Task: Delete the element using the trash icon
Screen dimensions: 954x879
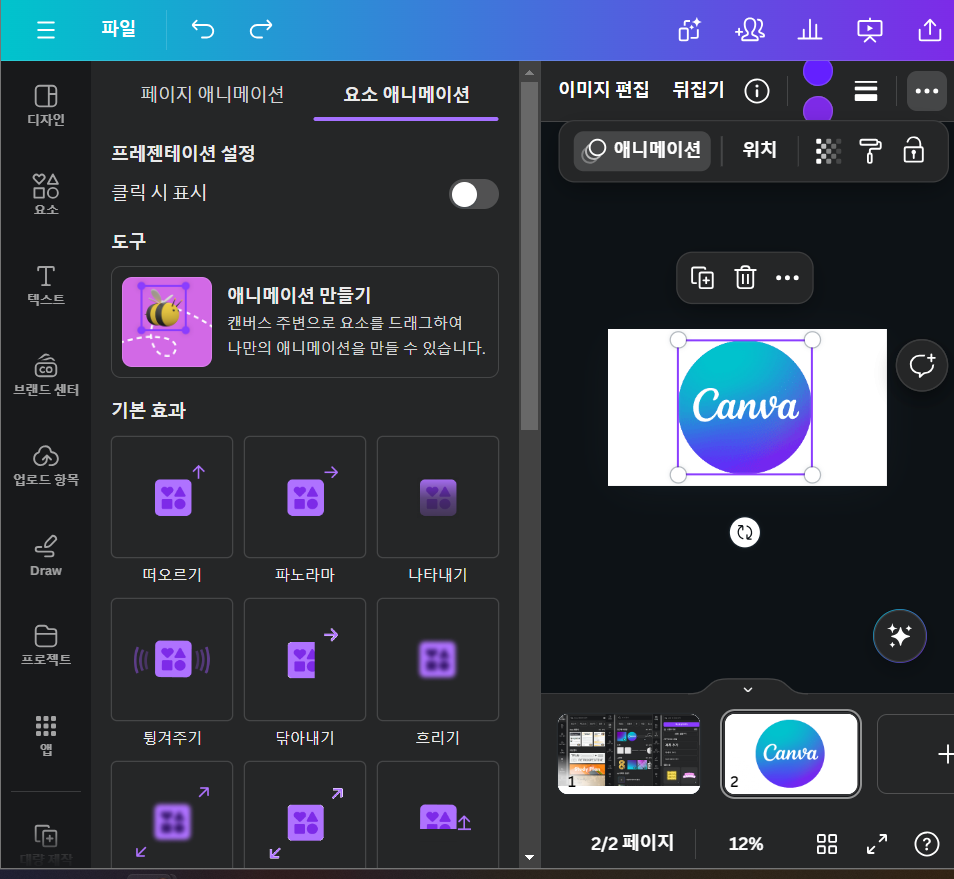Action: point(744,278)
